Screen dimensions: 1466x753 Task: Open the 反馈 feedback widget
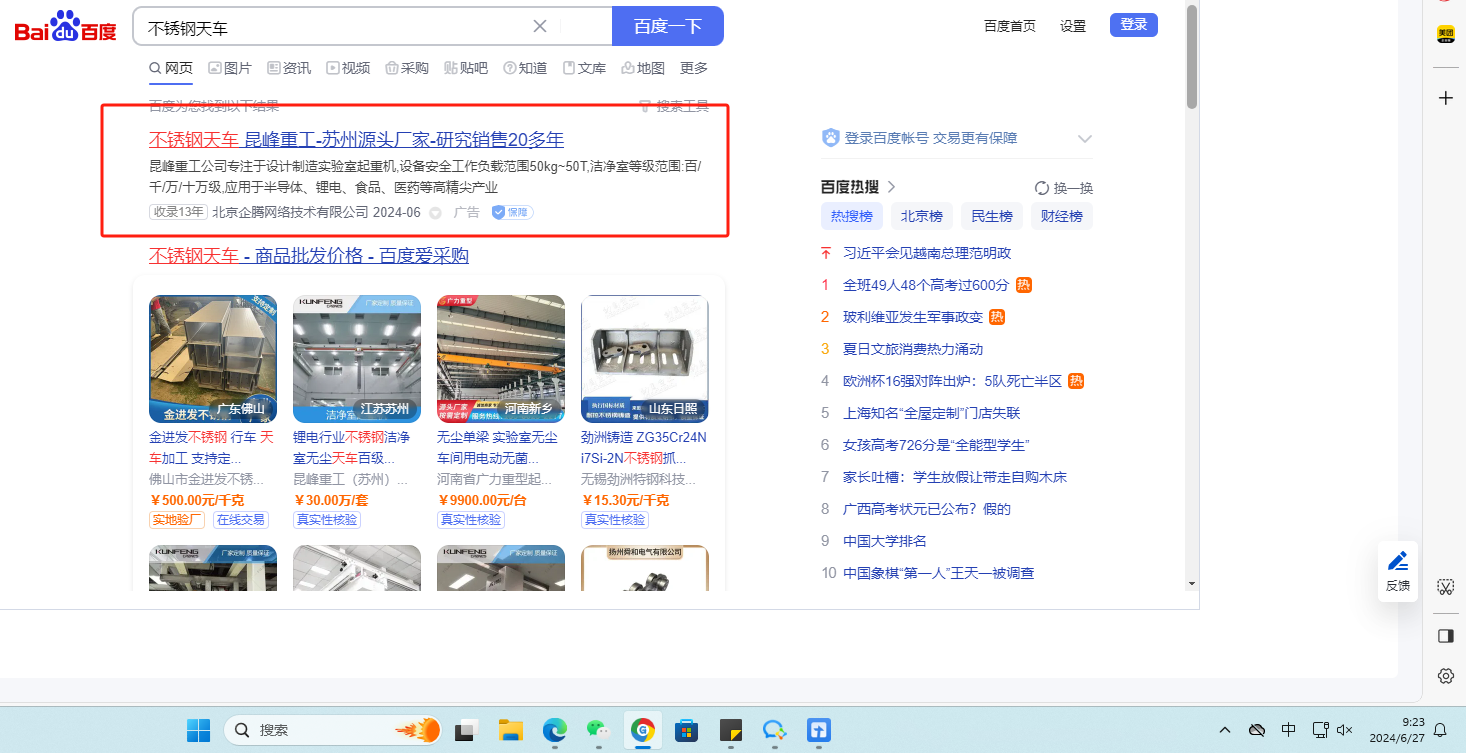coord(1398,571)
